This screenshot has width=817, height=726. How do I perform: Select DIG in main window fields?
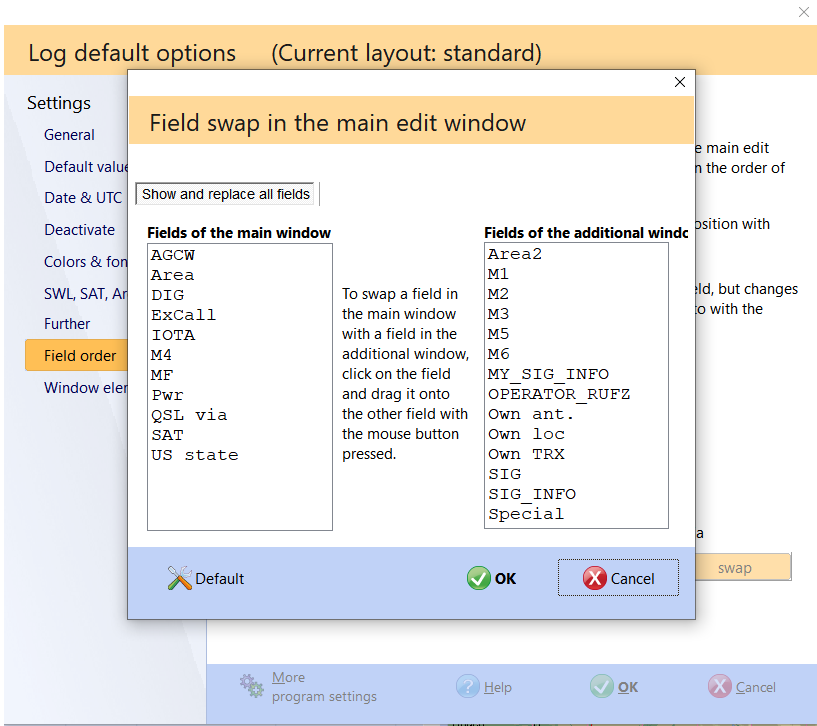(x=240, y=295)
